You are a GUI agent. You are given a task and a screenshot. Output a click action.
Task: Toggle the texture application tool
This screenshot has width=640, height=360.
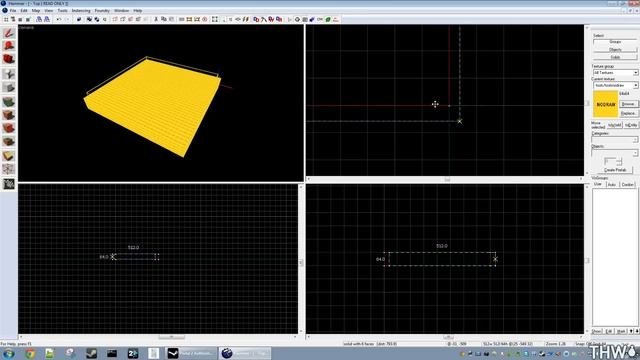(x=9, y=102)
